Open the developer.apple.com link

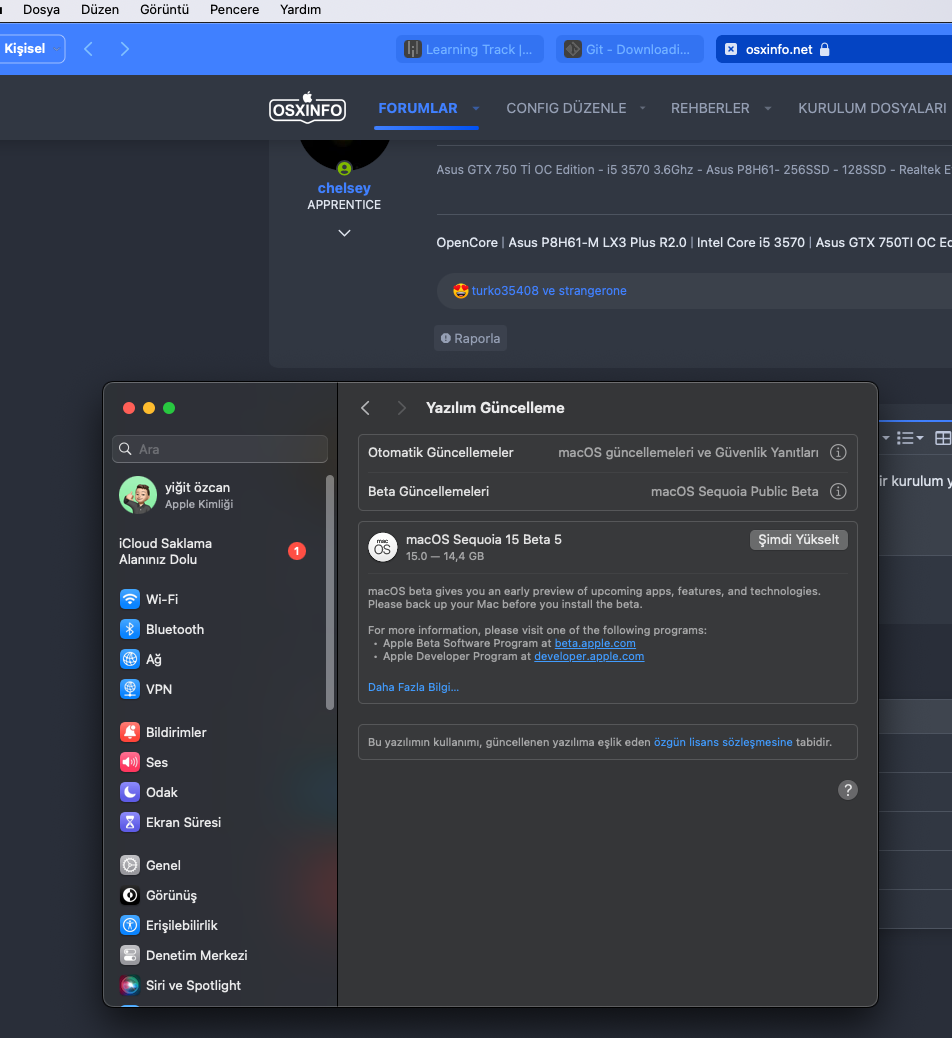coord(589,656)
